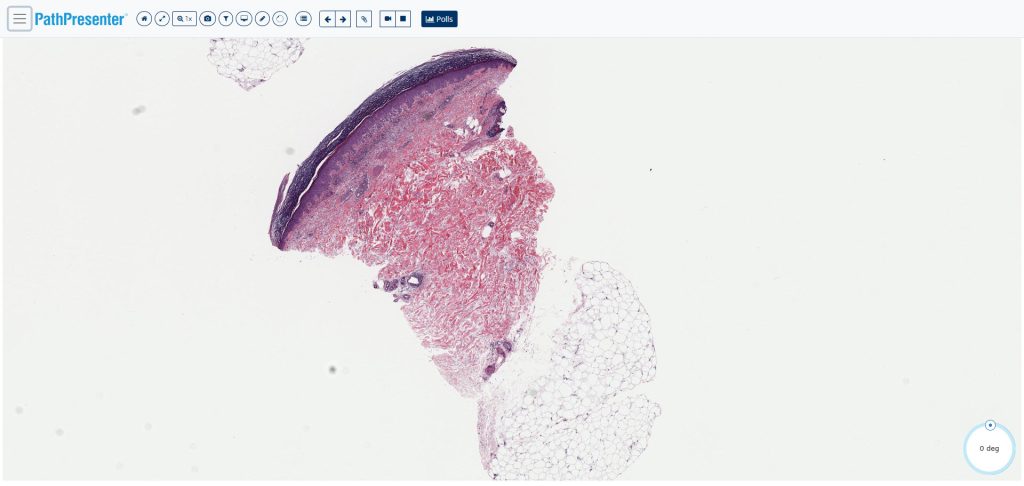Click the PathPresenter logo
This screenshot has width=1024, height=486.
80,20
